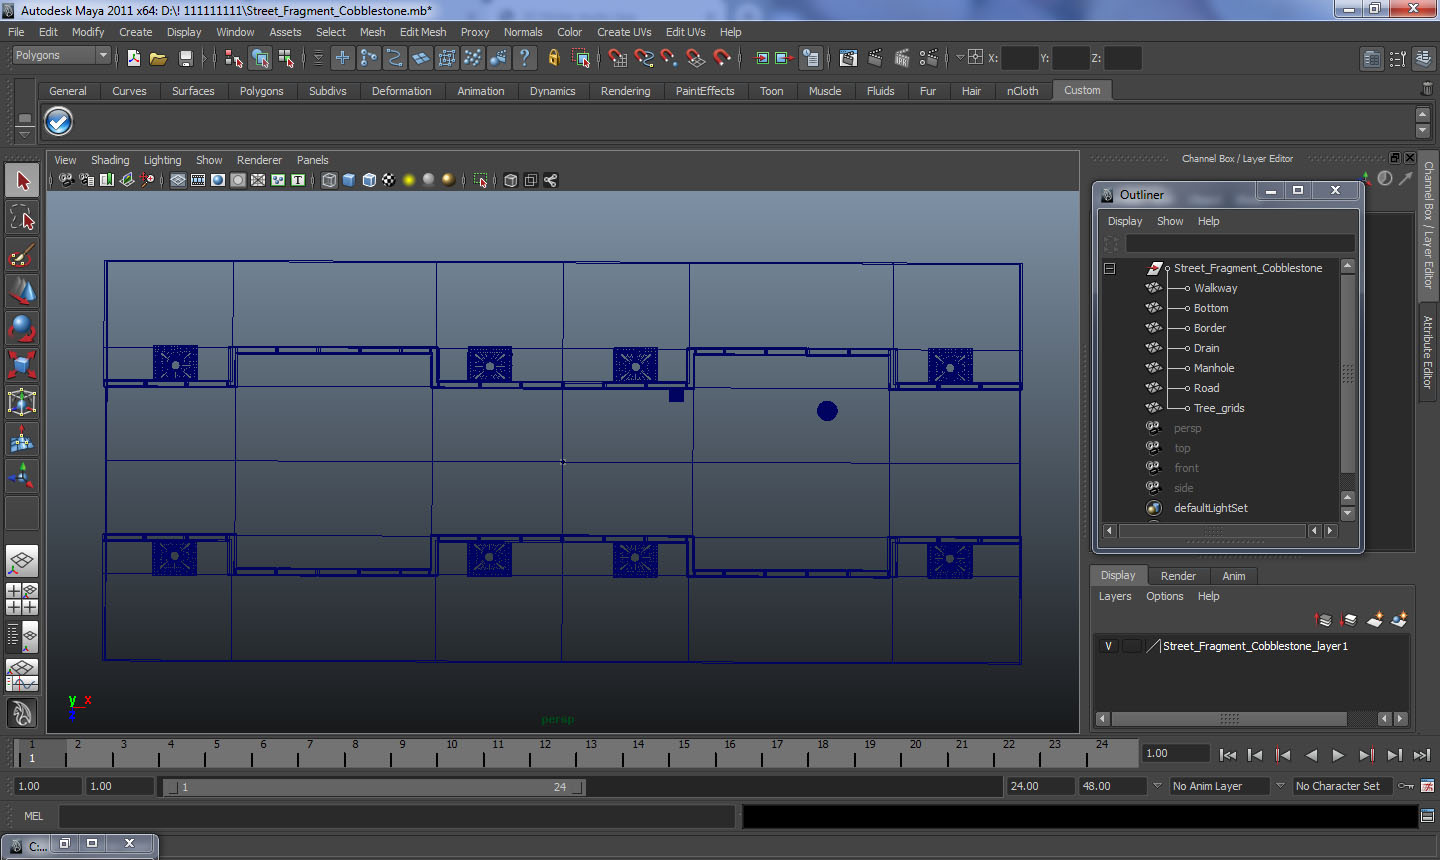The image size is (1440, 860).
Task: Toggle the viewport grid display icon
Action: [178, 180]
